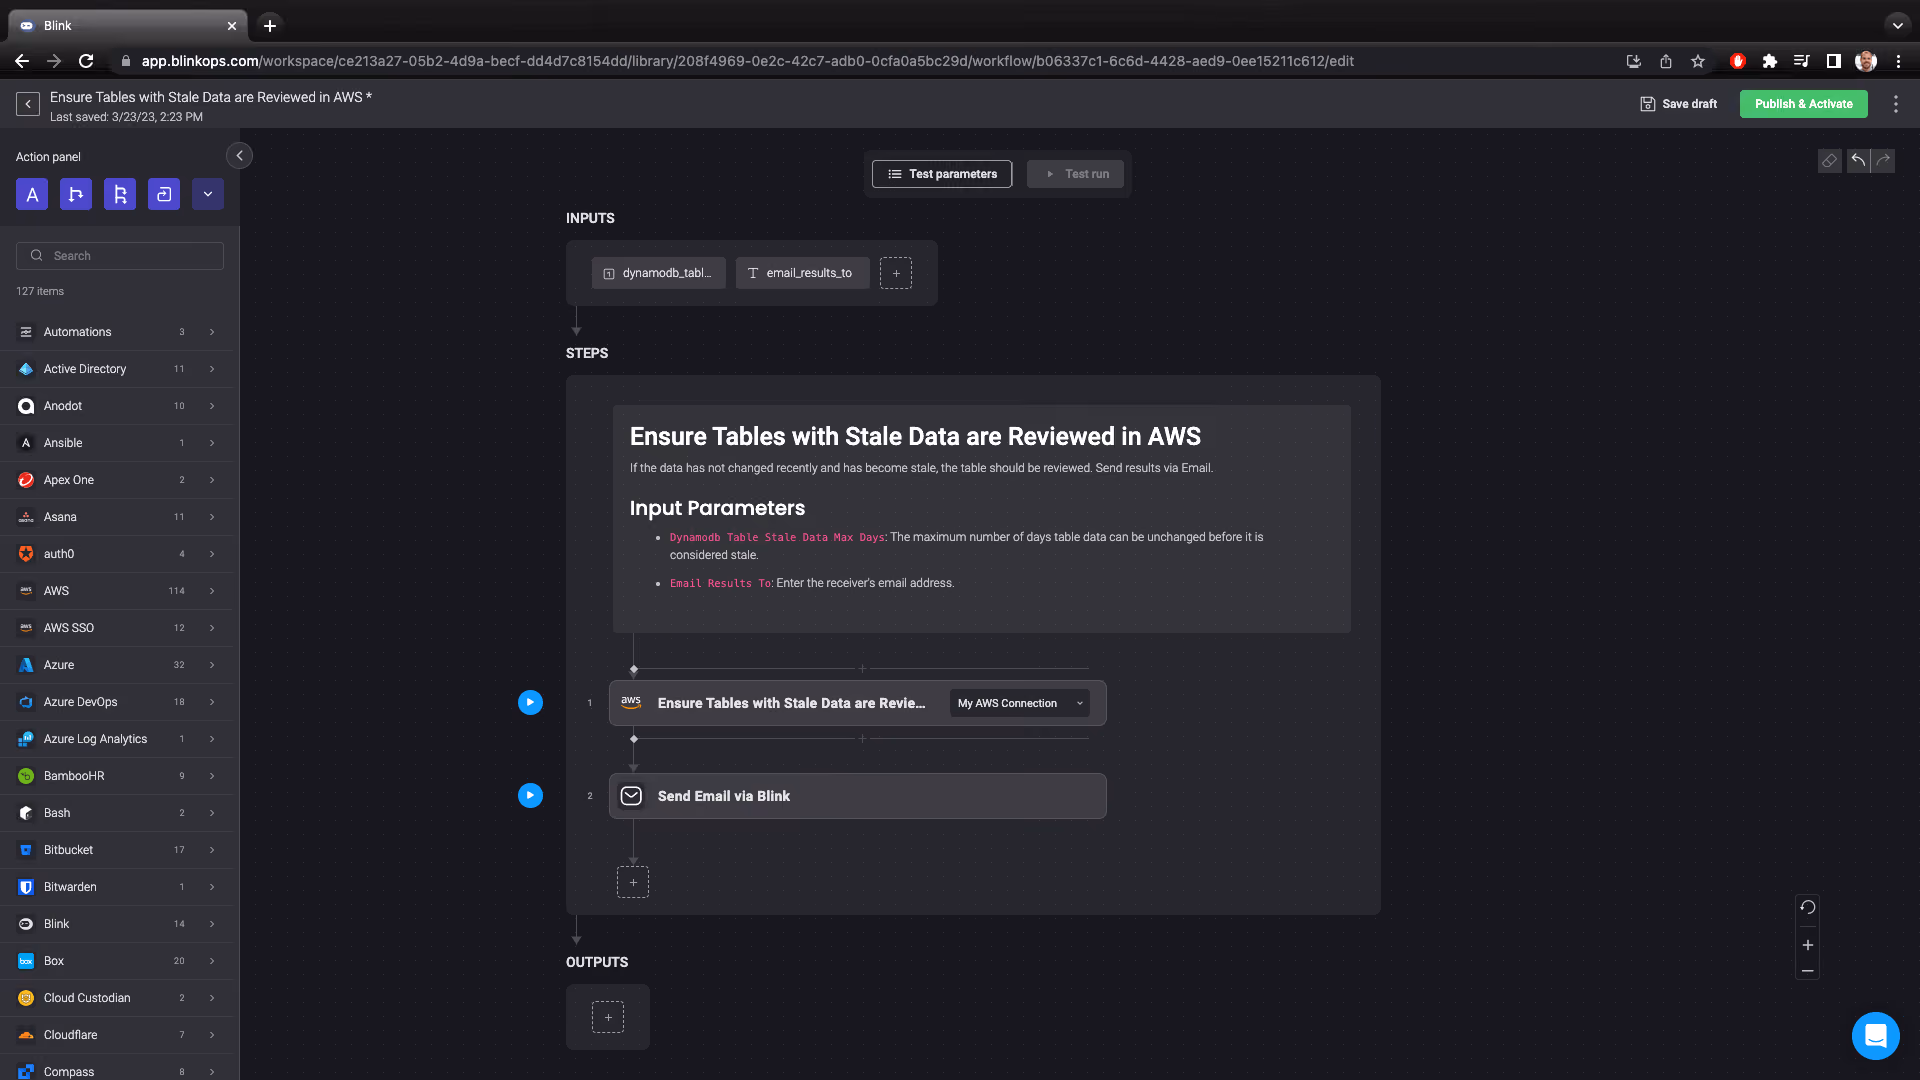Run step 2 Send Email play button
Screen dimensions: 1920x1080
[530, 796]
